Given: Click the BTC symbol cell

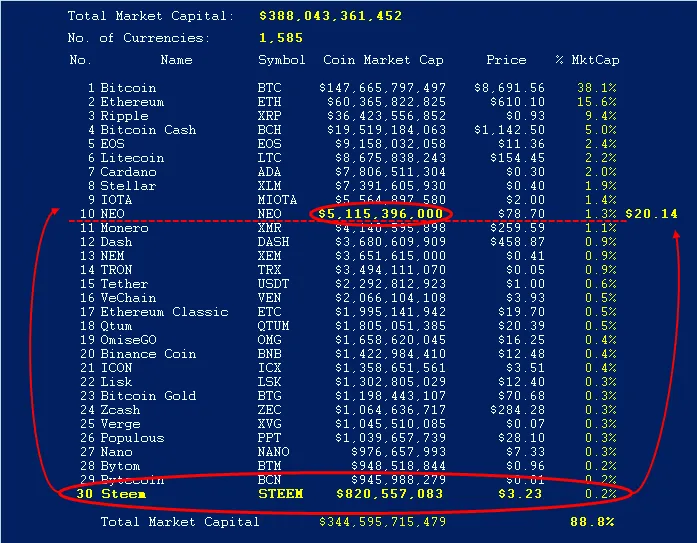Looking at the screenshot, I should tap(269, 88).
